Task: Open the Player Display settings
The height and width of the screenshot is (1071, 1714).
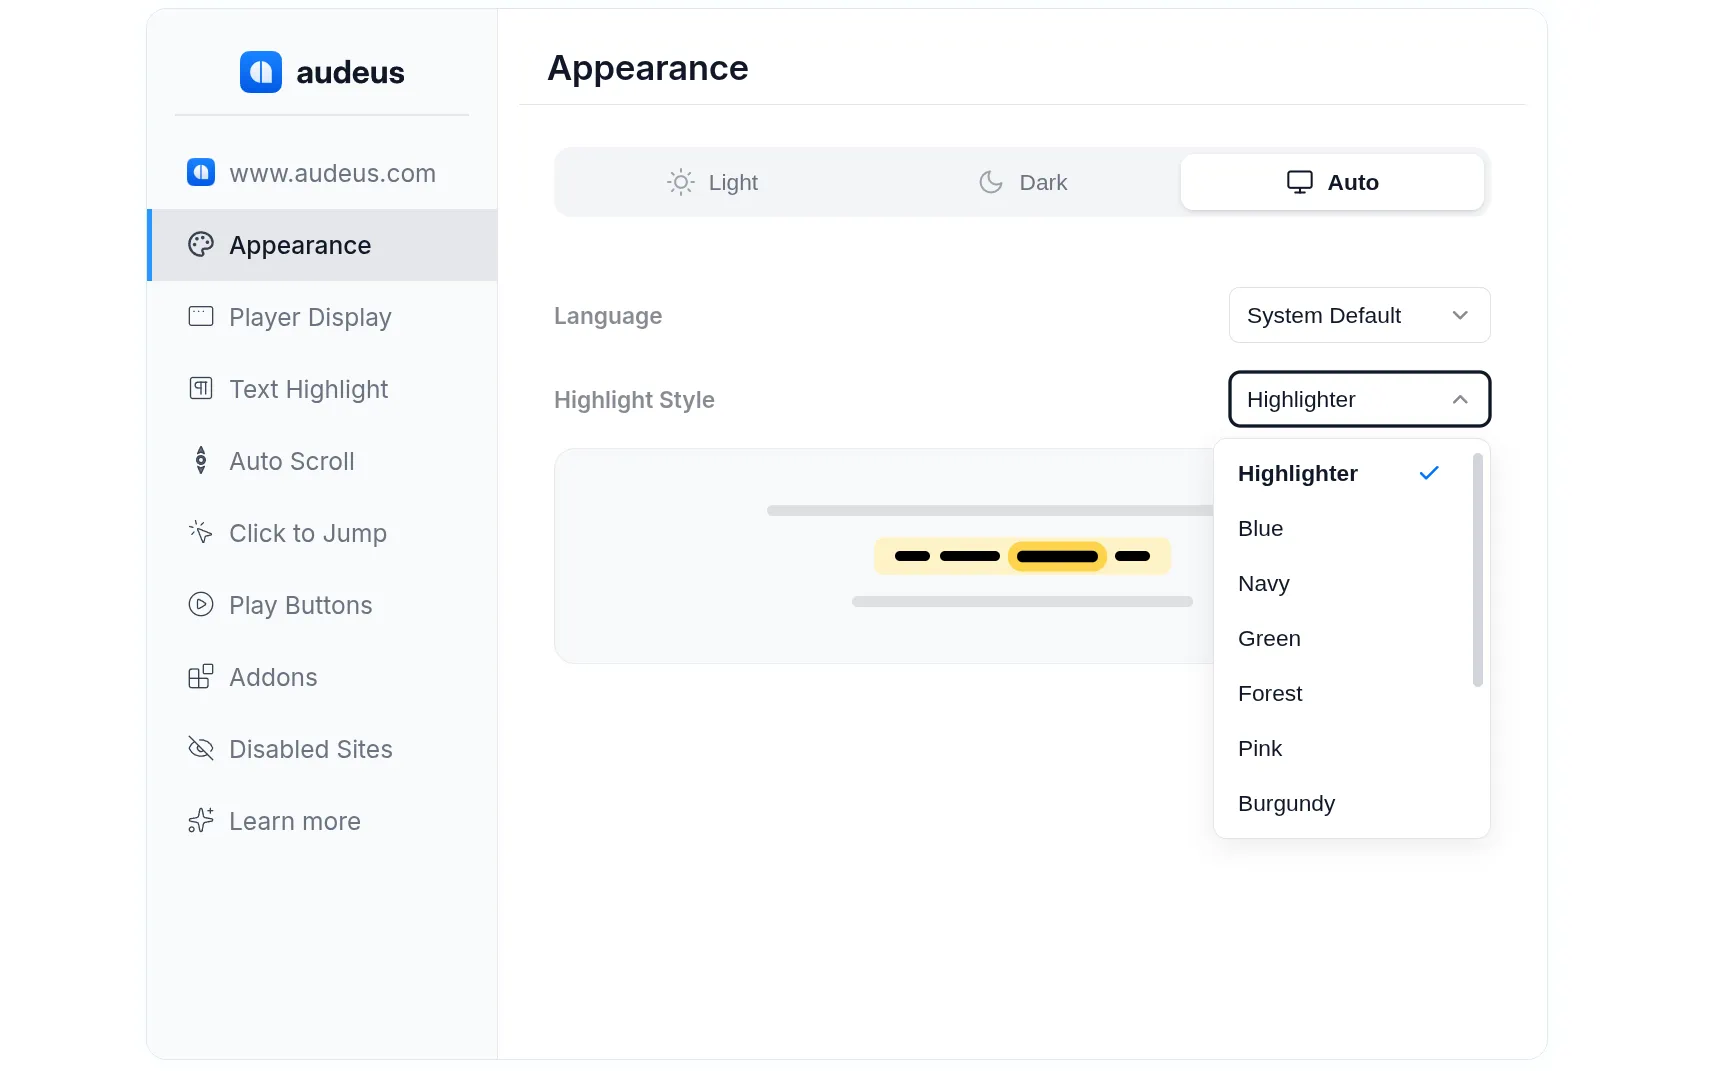Action: (x=322, y=317)
